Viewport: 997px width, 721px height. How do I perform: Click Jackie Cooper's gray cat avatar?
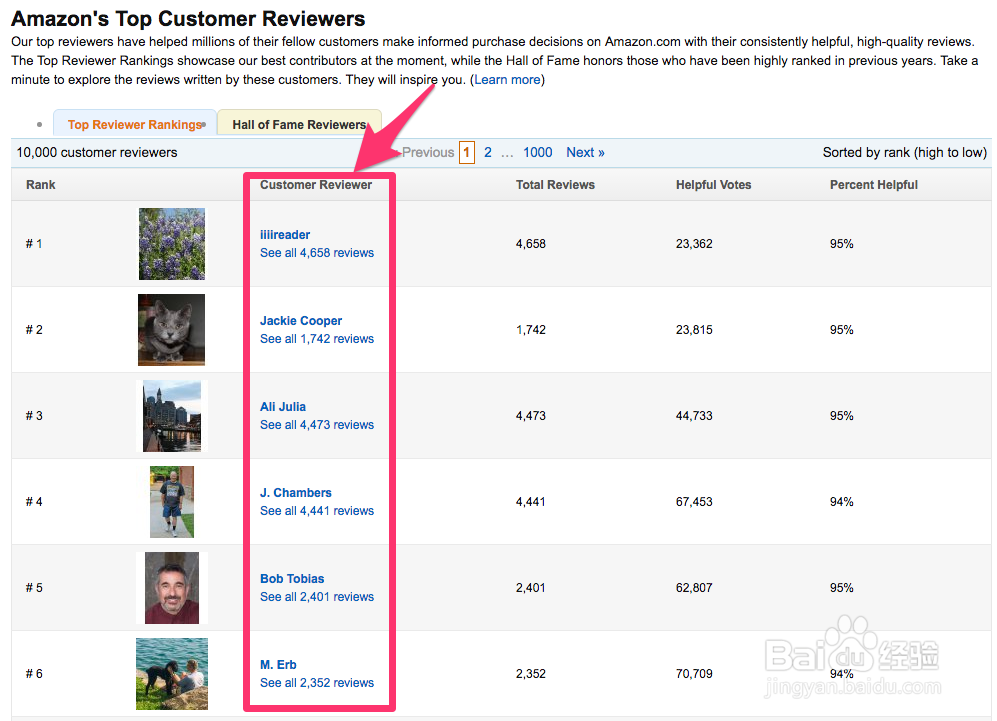172,330
